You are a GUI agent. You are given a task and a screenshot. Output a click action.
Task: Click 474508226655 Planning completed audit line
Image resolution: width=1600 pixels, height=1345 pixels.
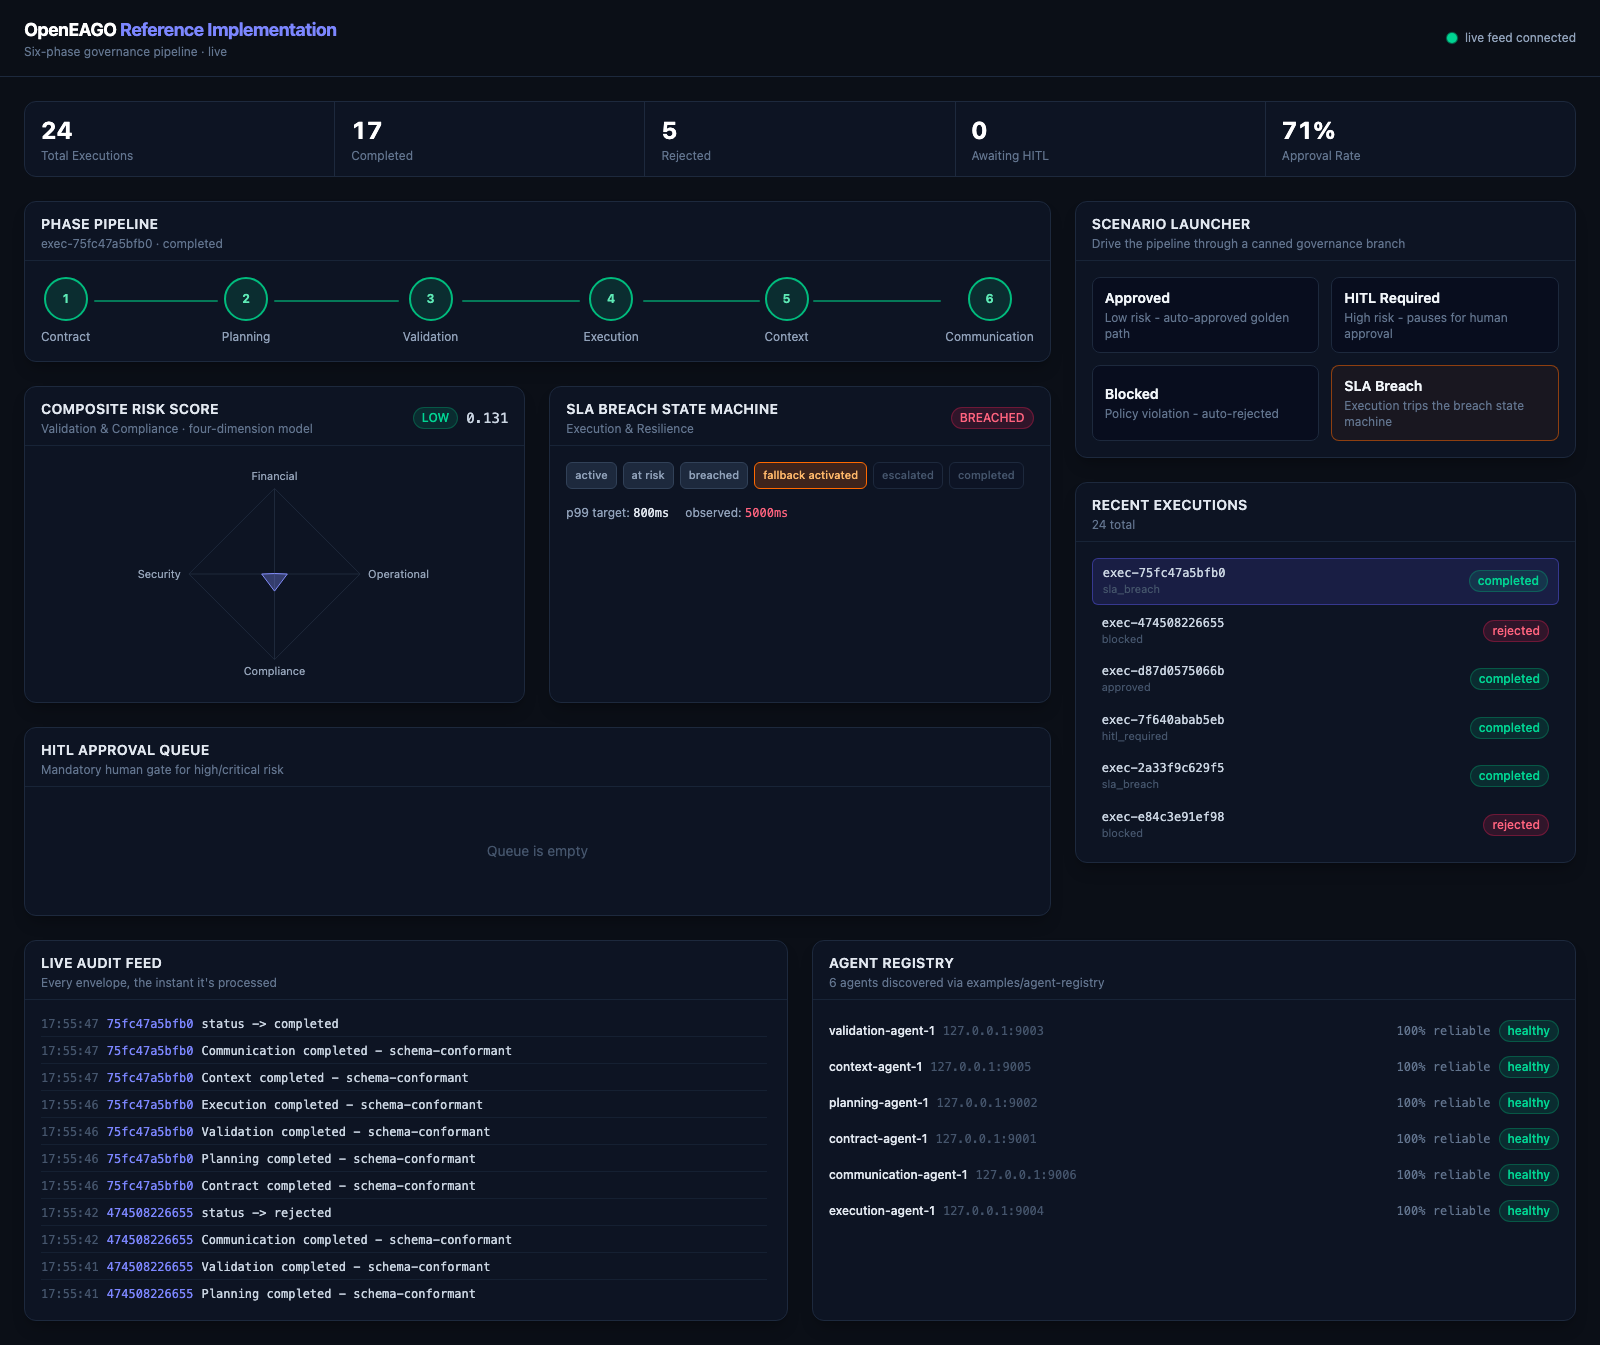[405, 1294]
